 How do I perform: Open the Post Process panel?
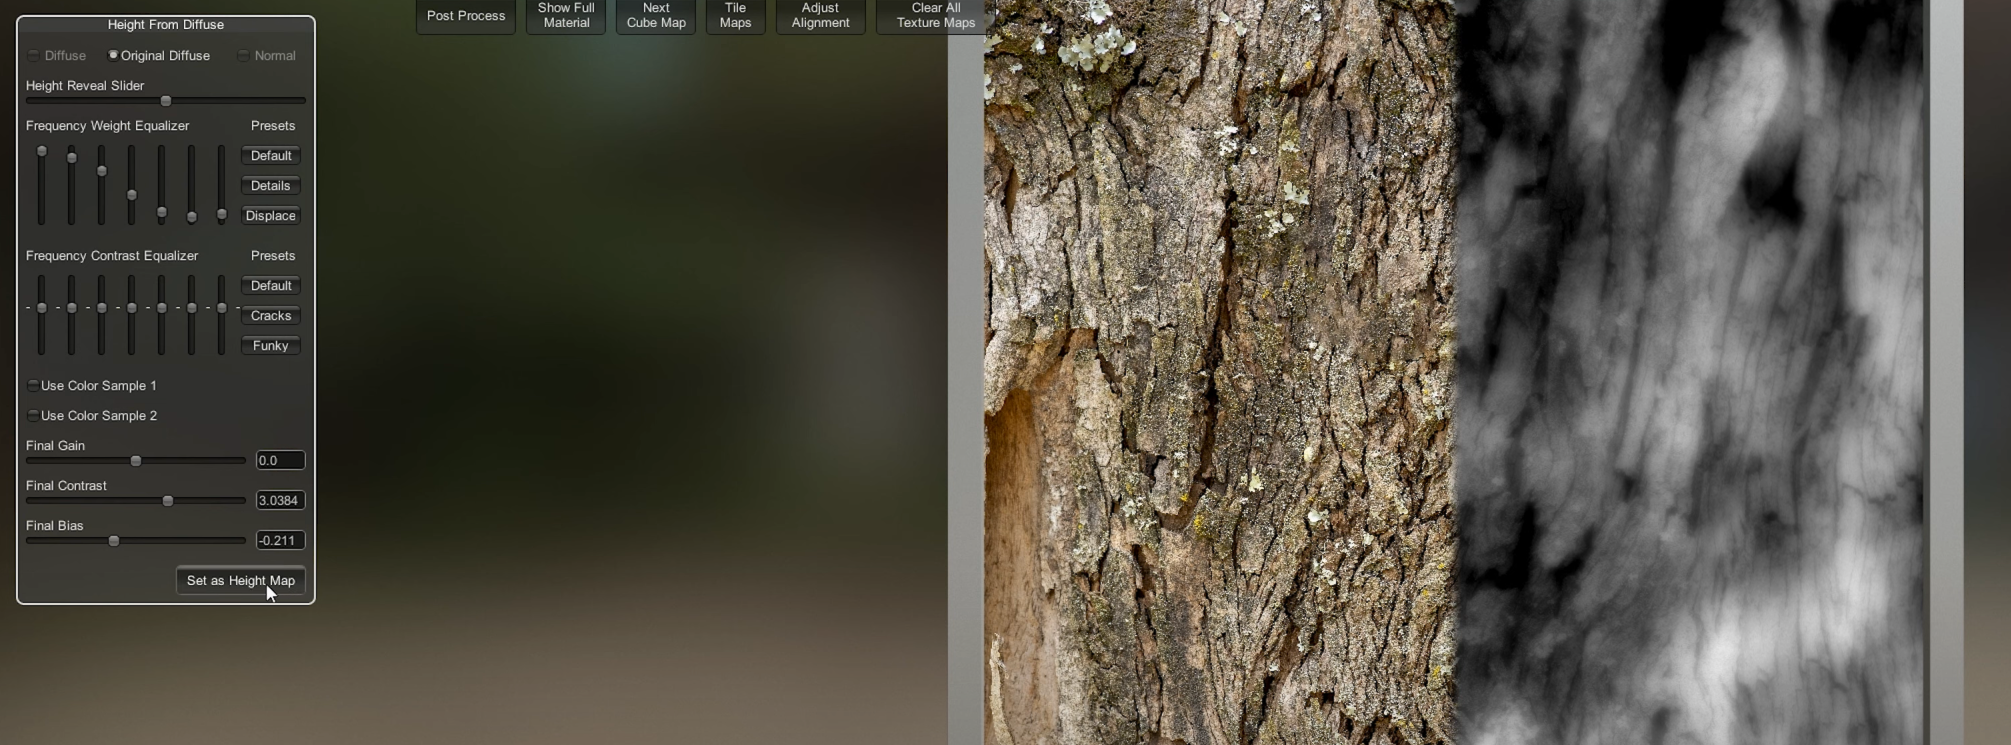(466, 16)
